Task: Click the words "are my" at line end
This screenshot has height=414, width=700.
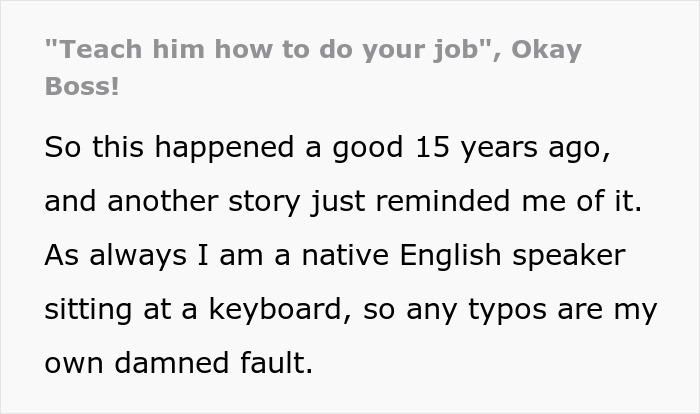Action: (x=618, y=308)
